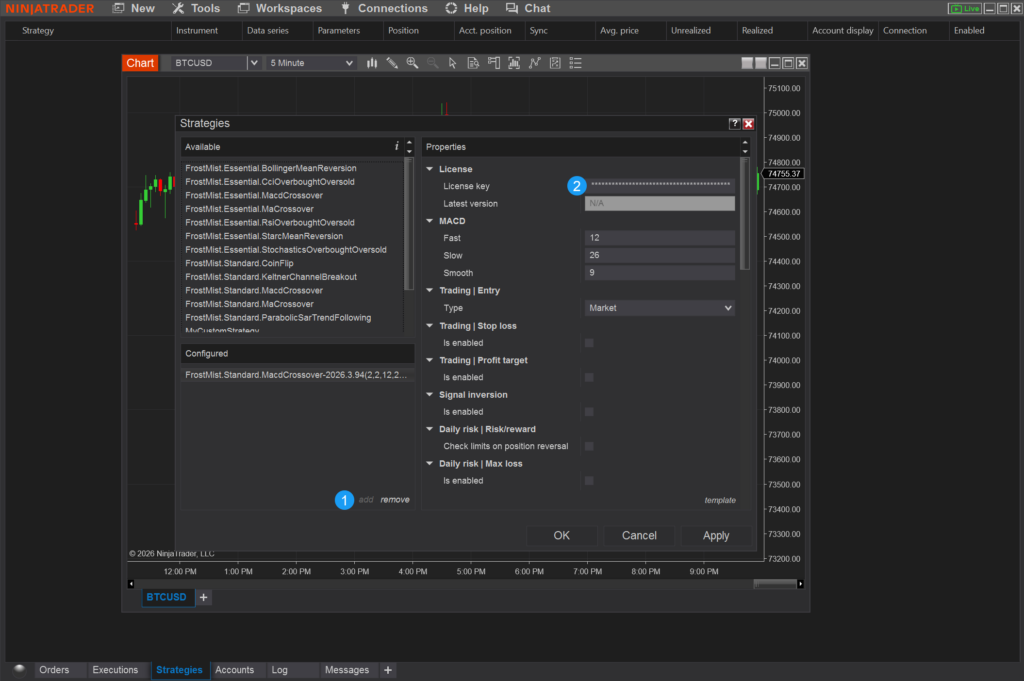
Task: Switch to the Executions tab
Action: 115,670
